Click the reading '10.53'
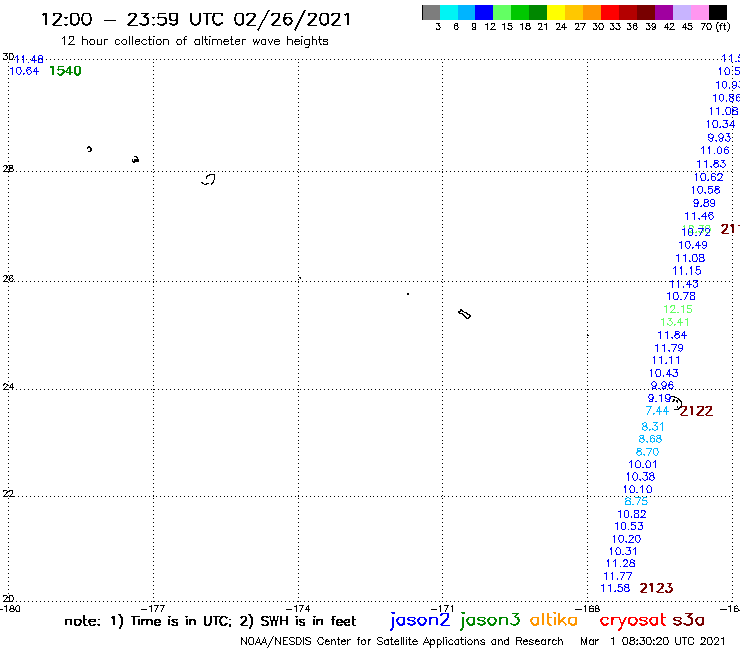Screen dimensions: 740x650 click(x=629, y=526)
